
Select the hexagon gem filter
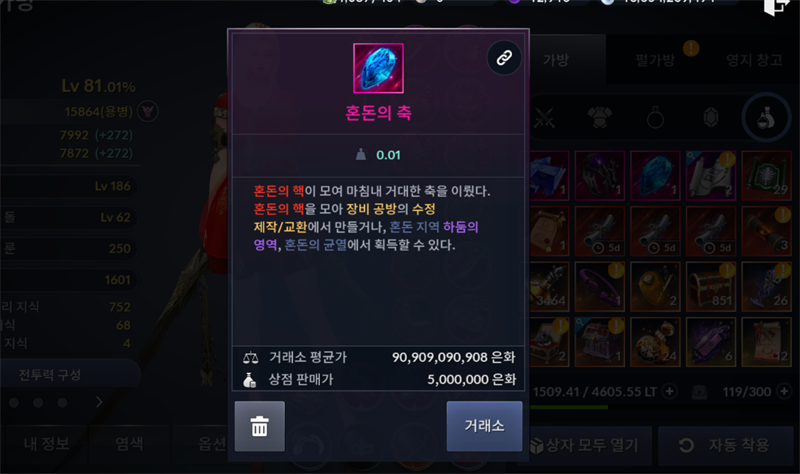click(x=711, y=118)
